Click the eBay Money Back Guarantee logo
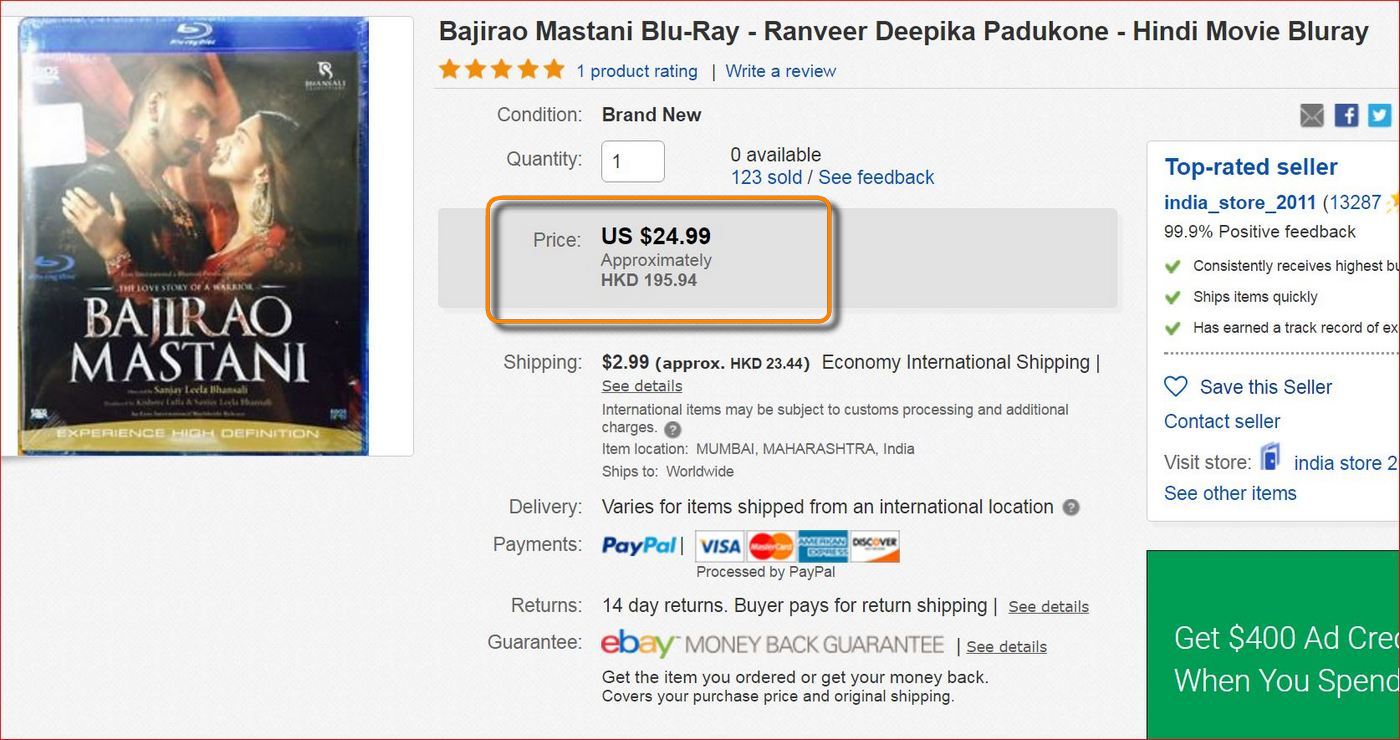The width and height of the screenshot is (1400, 740). pyautogui.click(x=772, y=644)
